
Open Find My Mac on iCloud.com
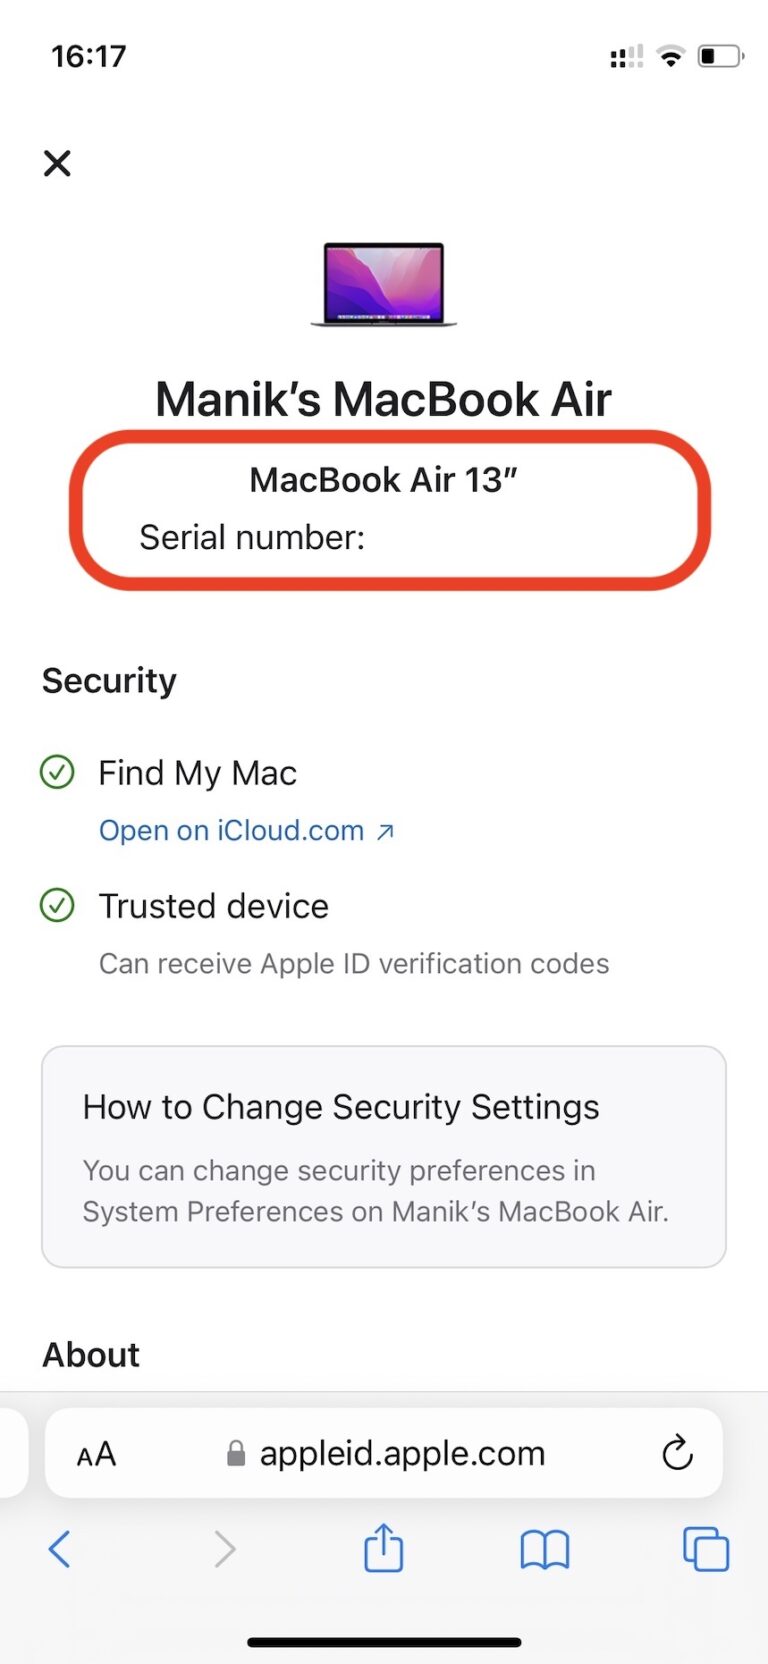[x=232, y=830]
